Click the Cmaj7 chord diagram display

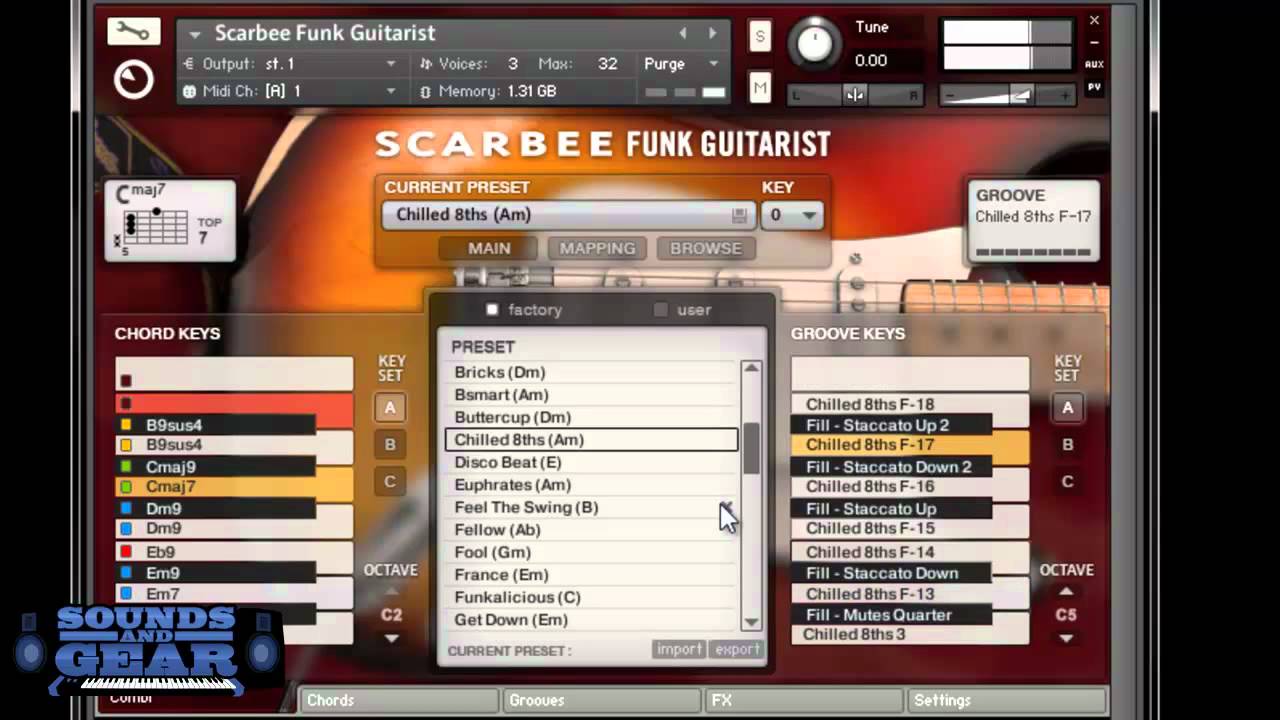point(171,220)
